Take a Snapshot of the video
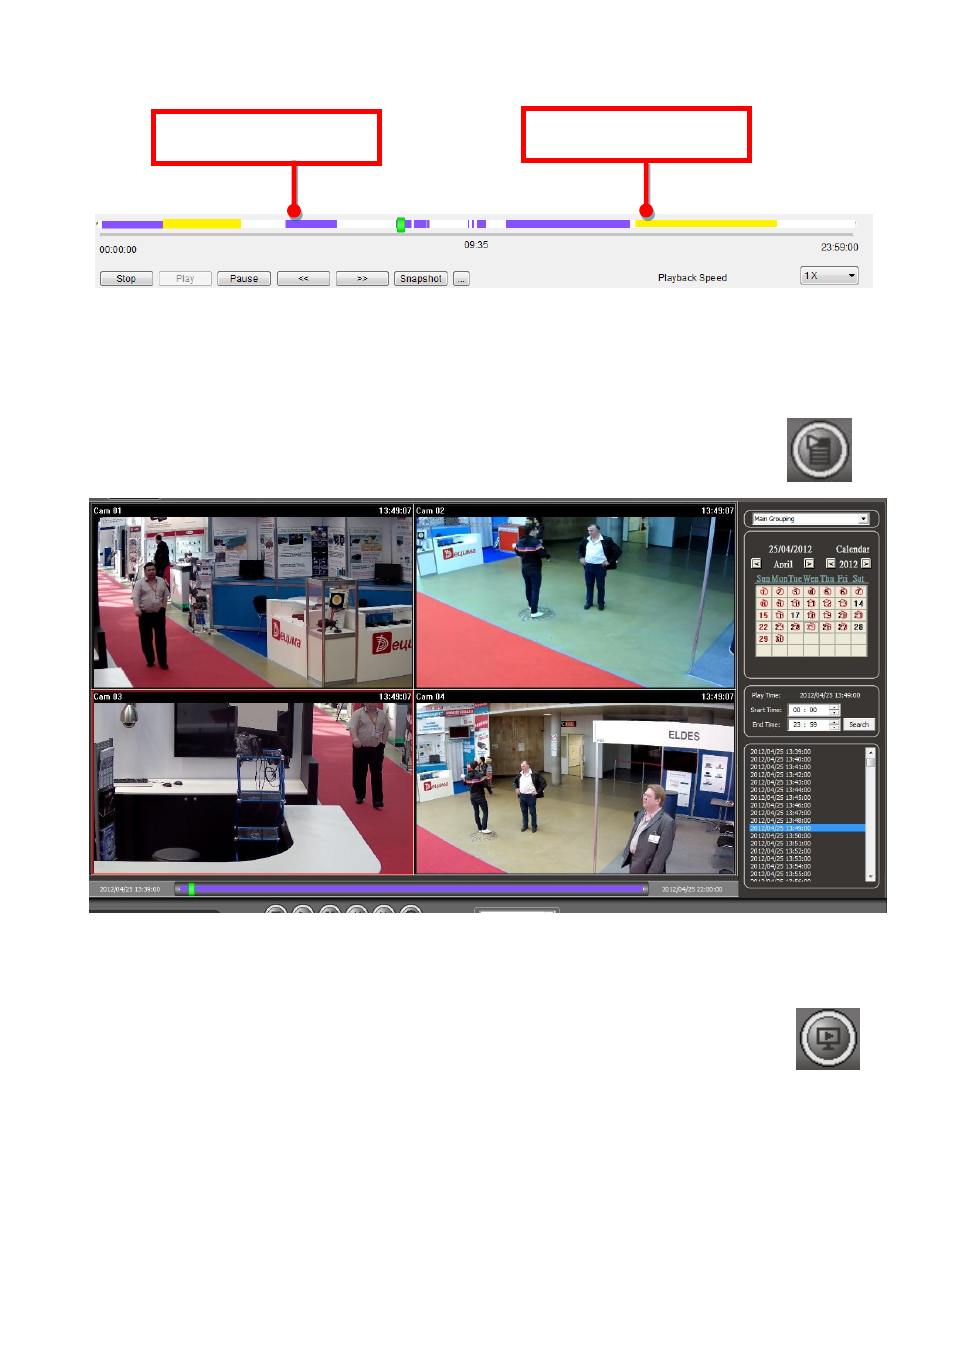The width and height of the screenshot is (954, 1347). pyautogui.click(x=421, y=279)
